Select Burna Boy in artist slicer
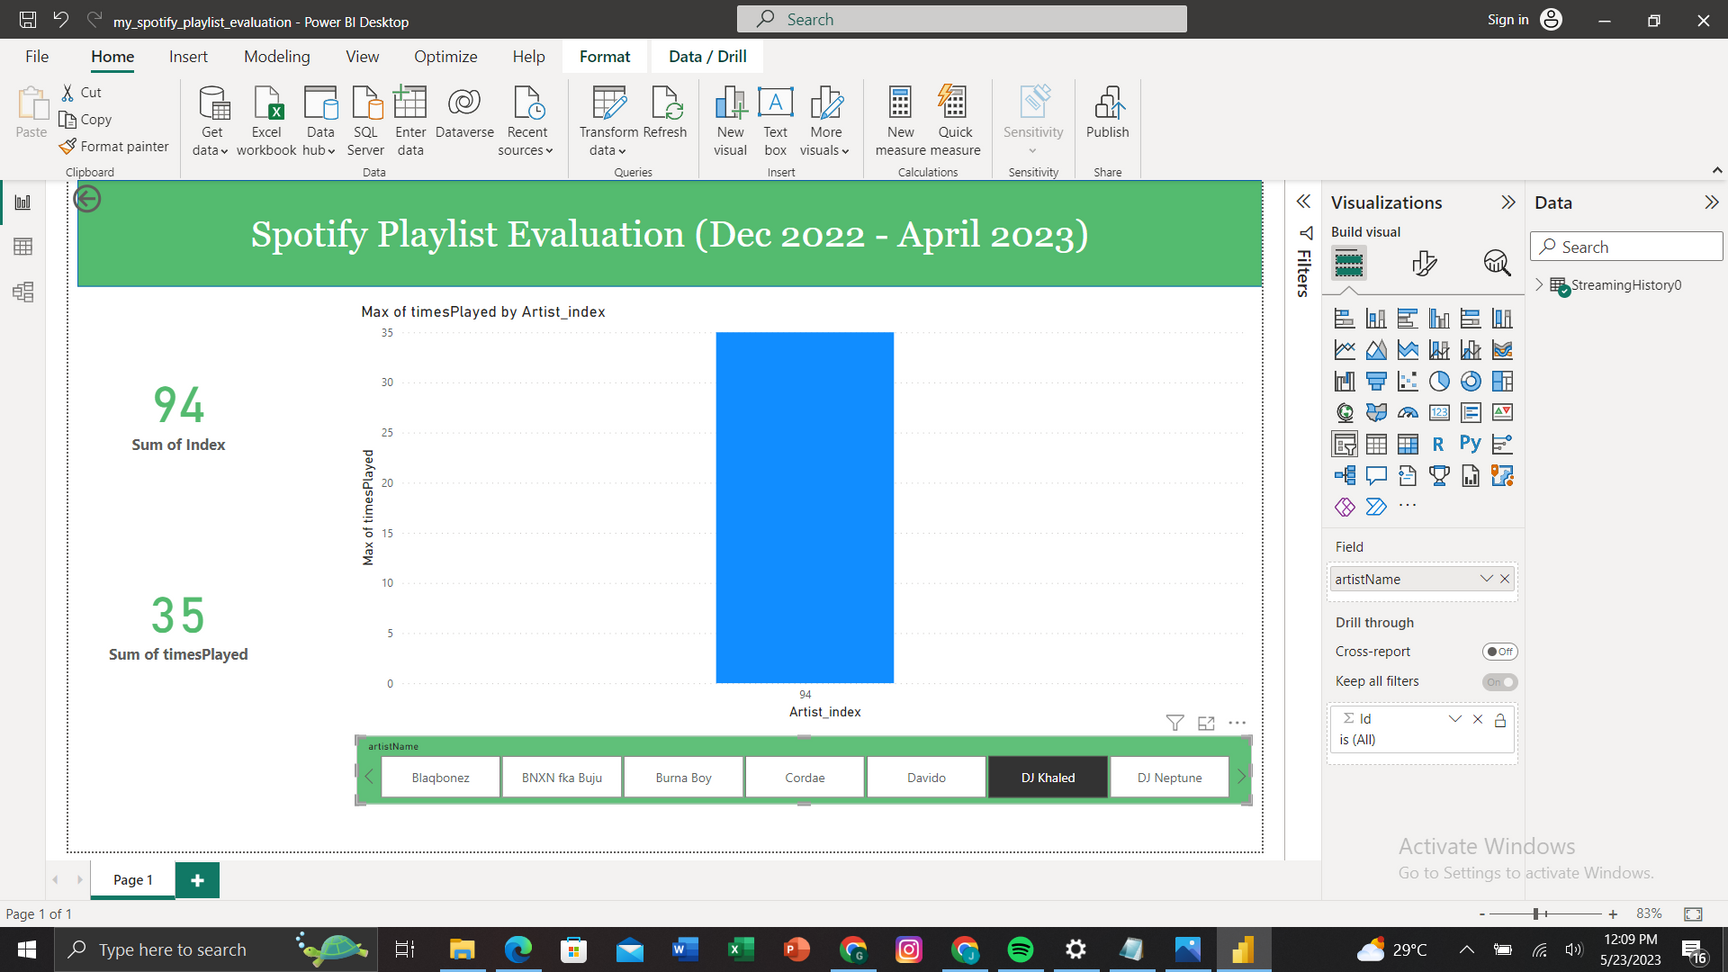Viewport: 1728px width, 972px height. tap(684, 777)
